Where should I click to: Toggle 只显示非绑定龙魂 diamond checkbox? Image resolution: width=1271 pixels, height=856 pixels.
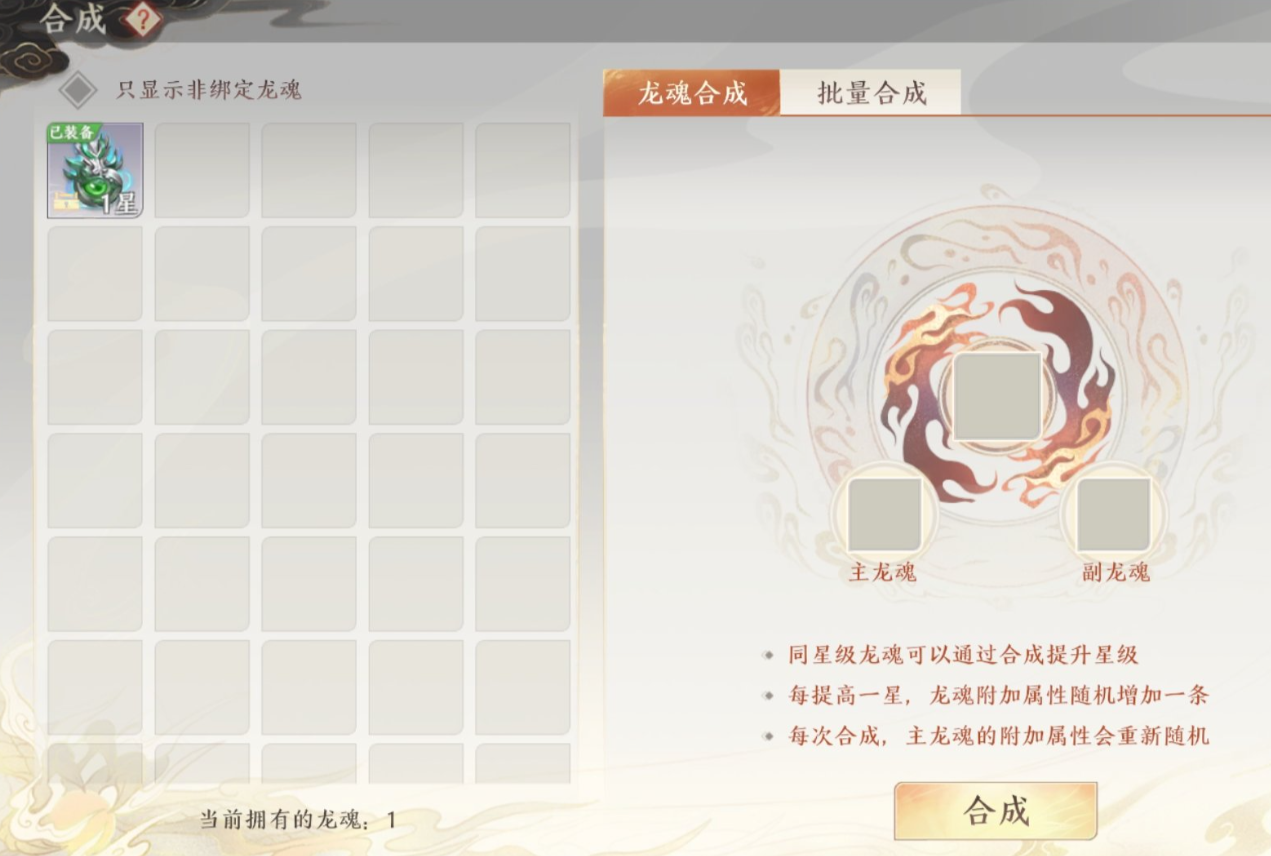pyautogui.click(x=78, y=90)
